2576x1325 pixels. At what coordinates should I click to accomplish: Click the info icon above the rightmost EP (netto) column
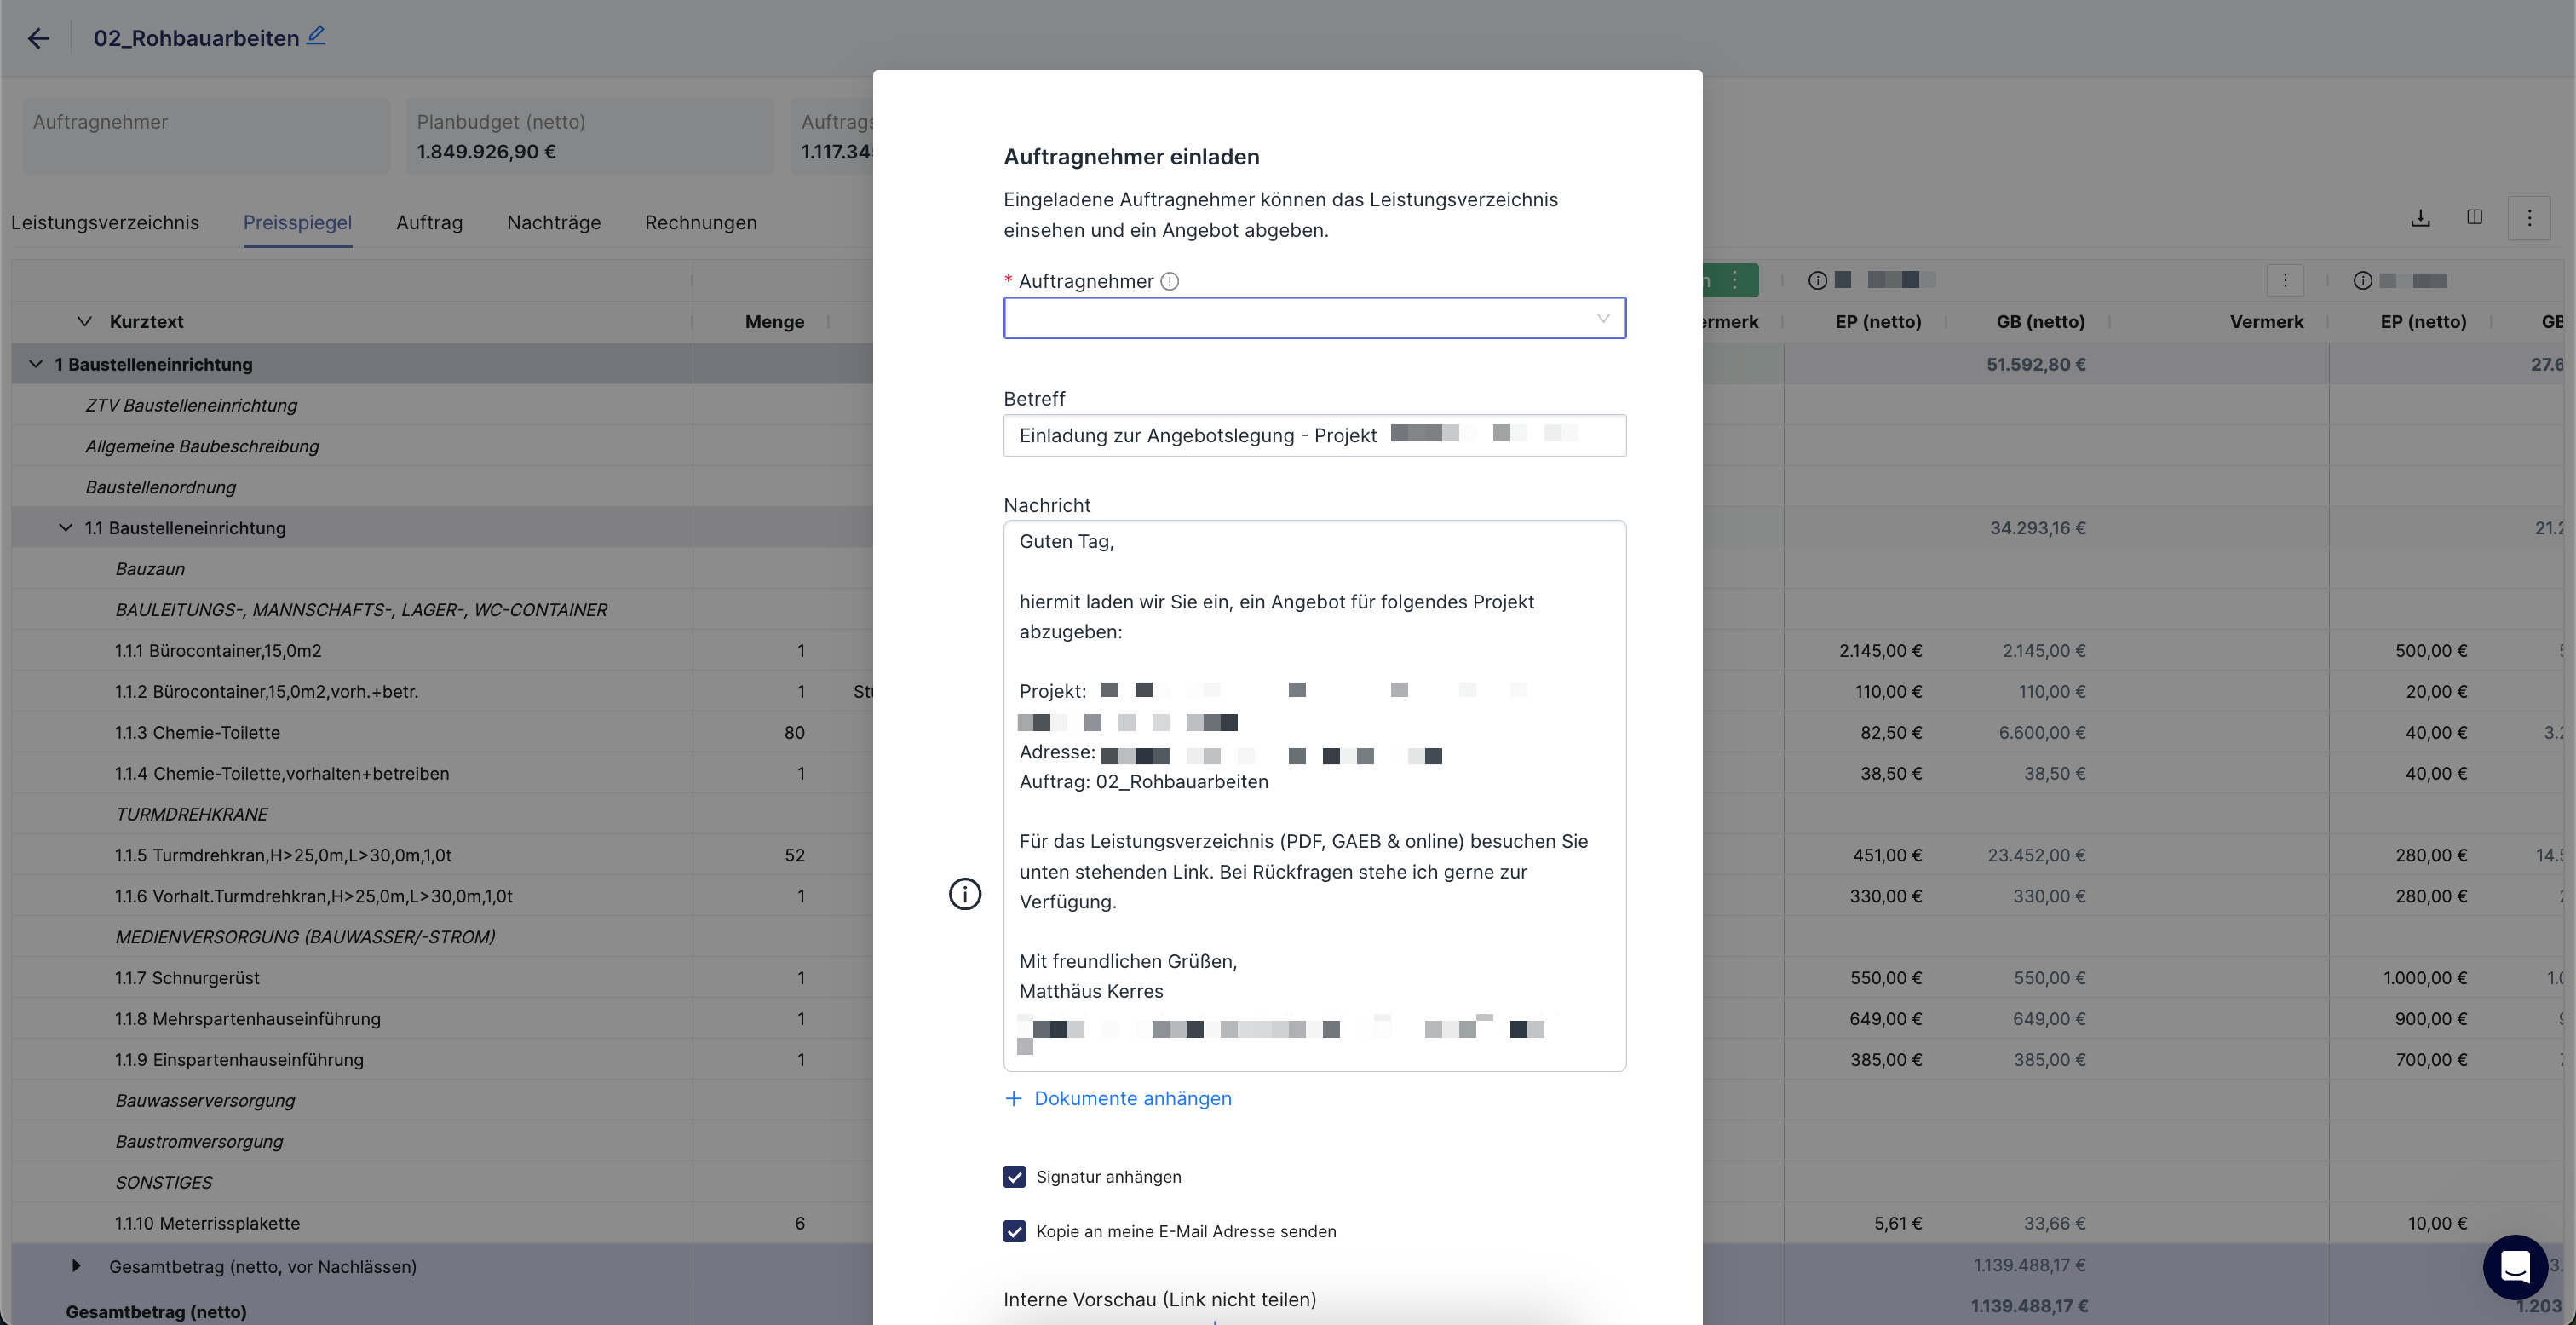2362,280
